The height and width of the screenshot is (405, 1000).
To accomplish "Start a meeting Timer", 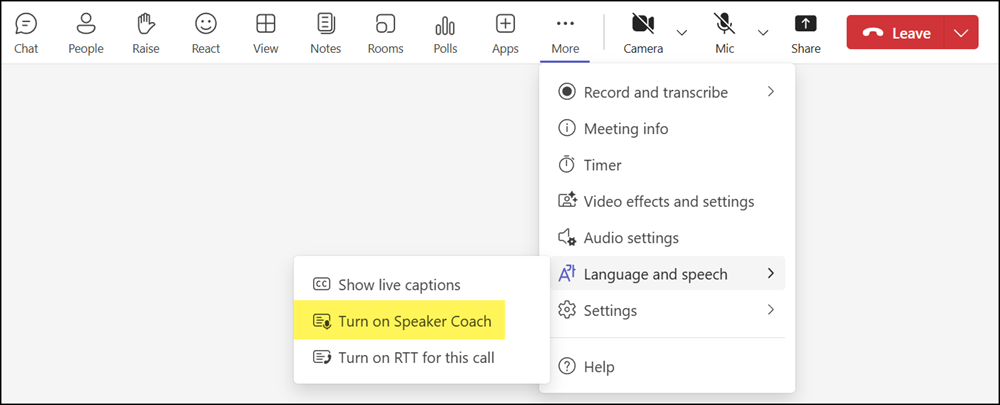I will pyautogui.click(x=667, y=165).
